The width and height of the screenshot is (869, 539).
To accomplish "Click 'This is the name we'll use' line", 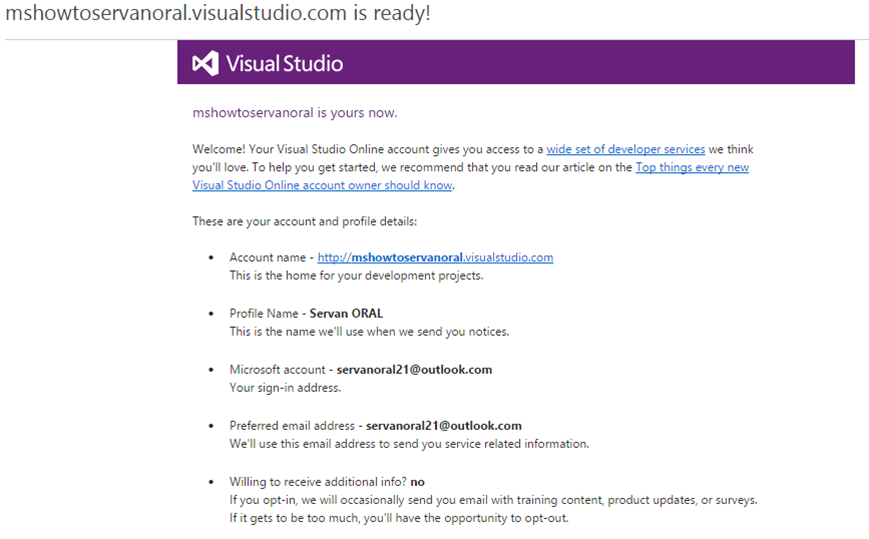I will (x=369, y=332).
